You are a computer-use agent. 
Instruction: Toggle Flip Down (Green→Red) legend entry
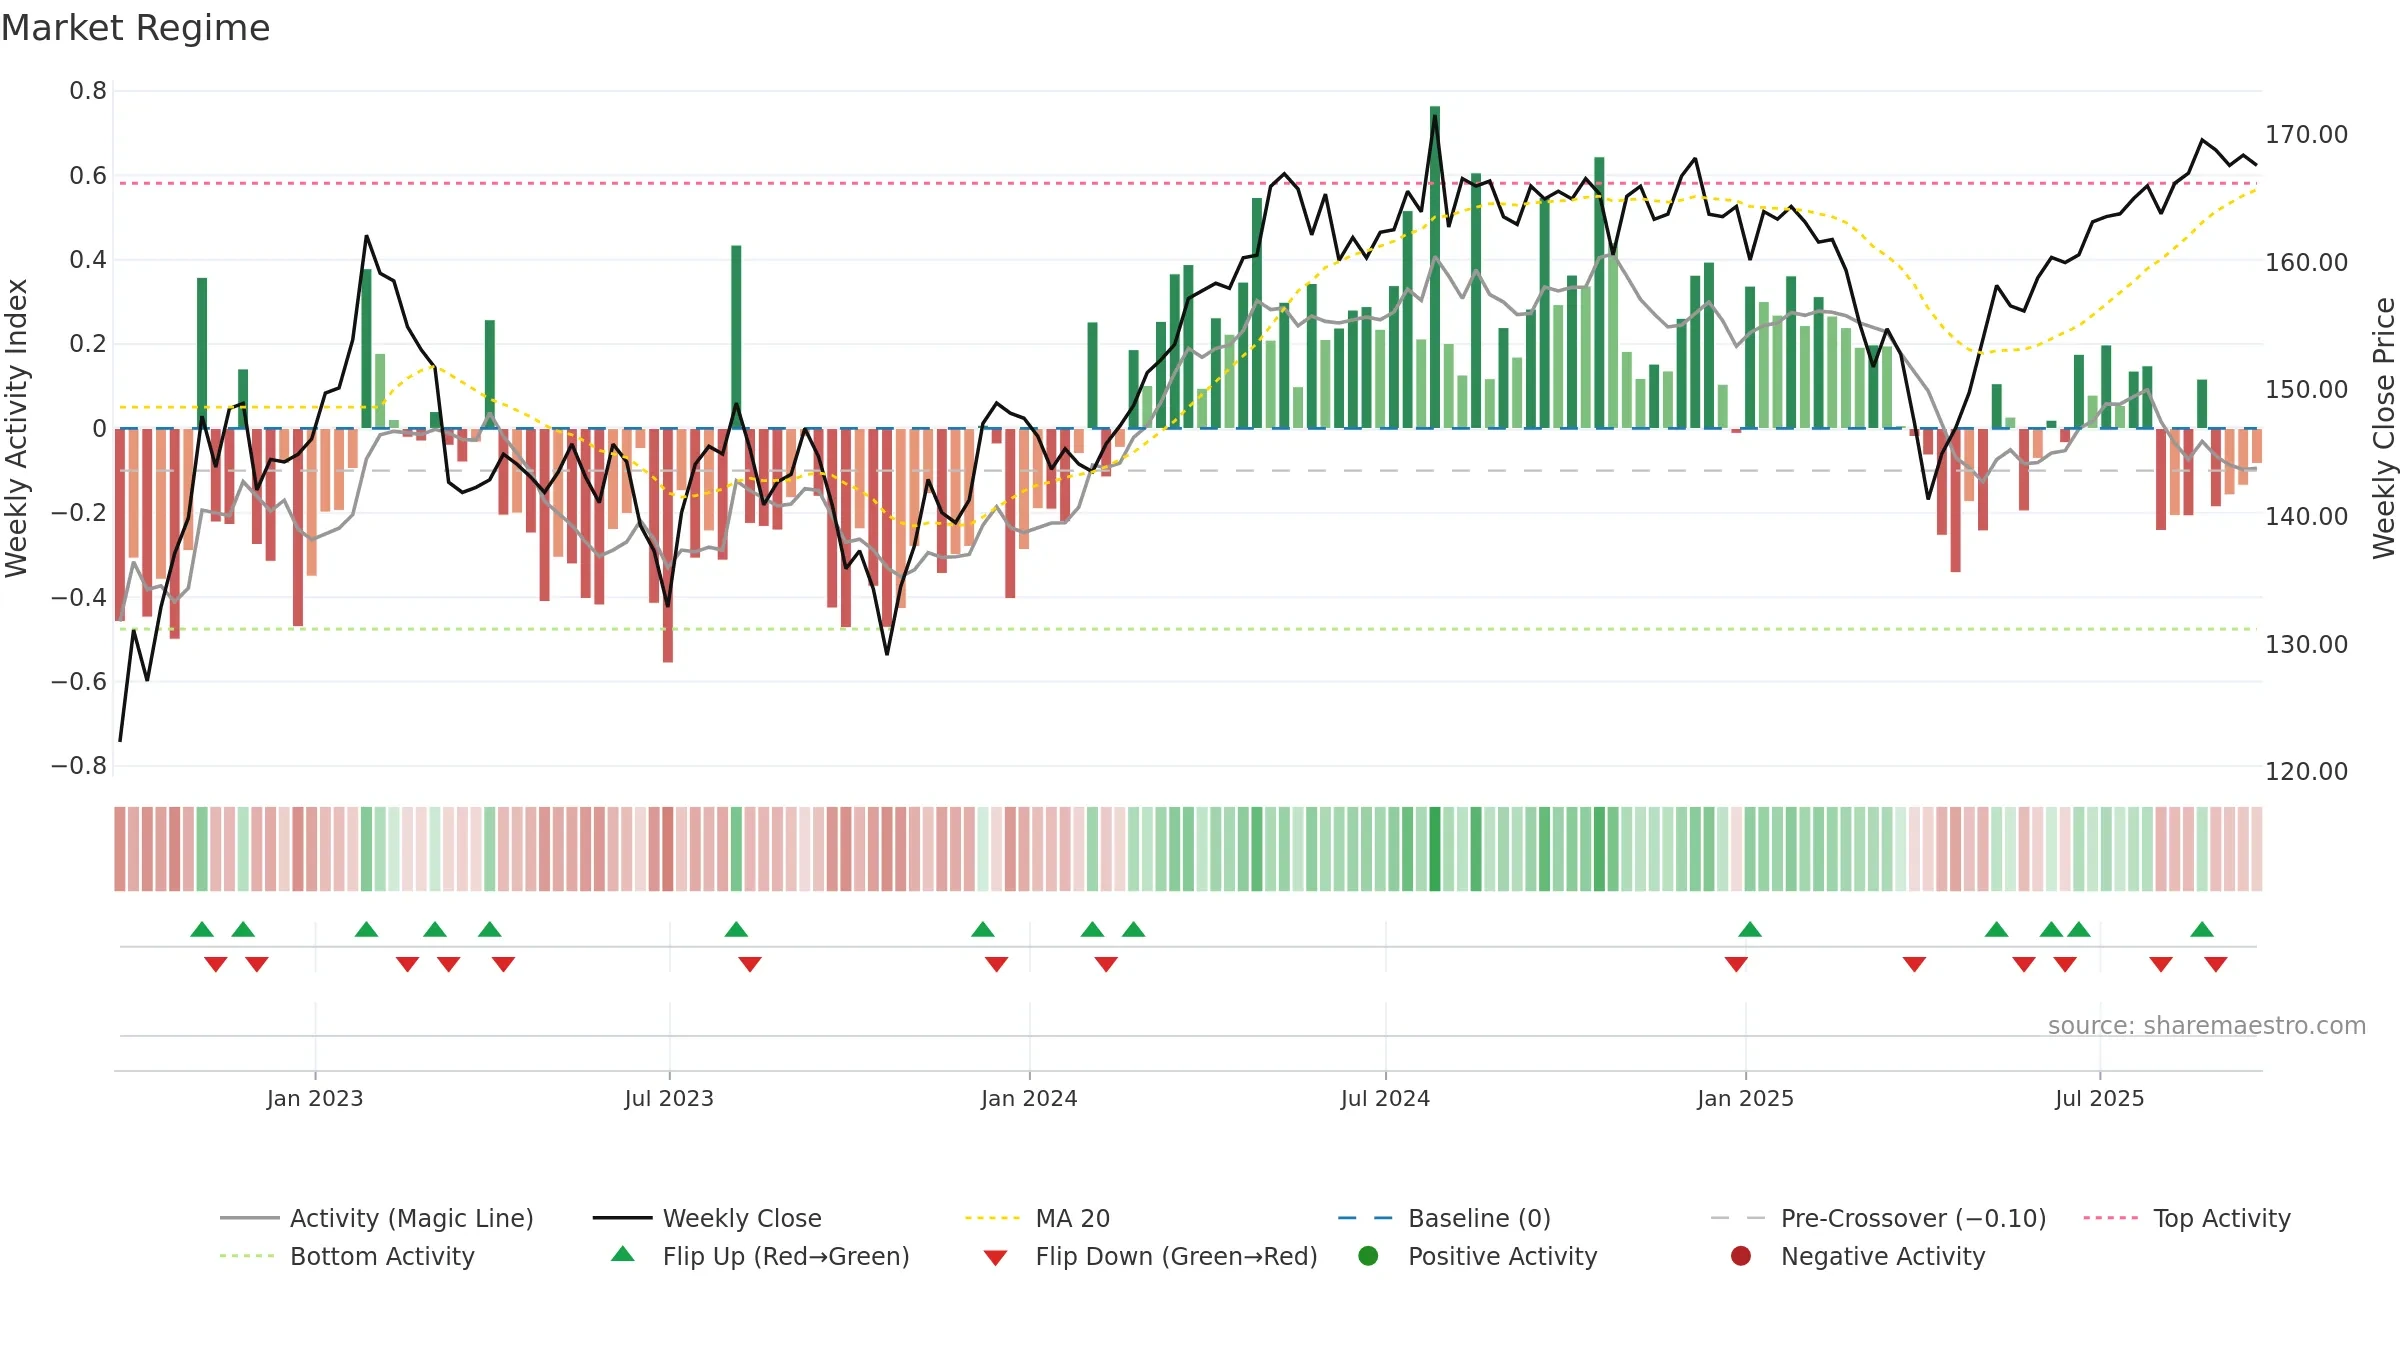pos(1150,1256)
